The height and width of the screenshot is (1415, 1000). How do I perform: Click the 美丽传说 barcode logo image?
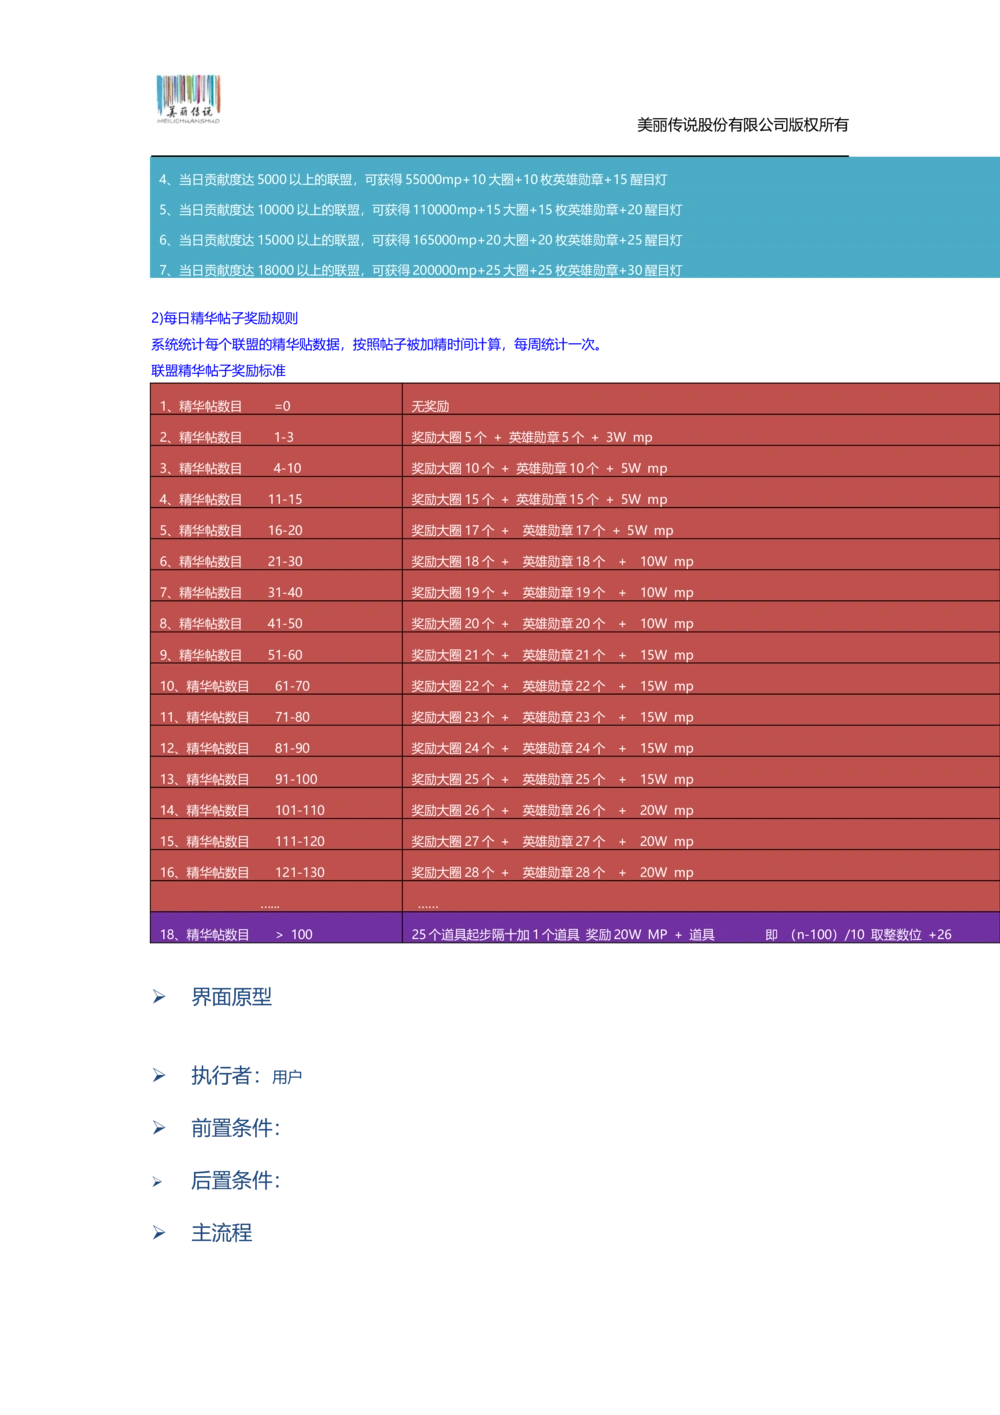[x=188, y=97]
